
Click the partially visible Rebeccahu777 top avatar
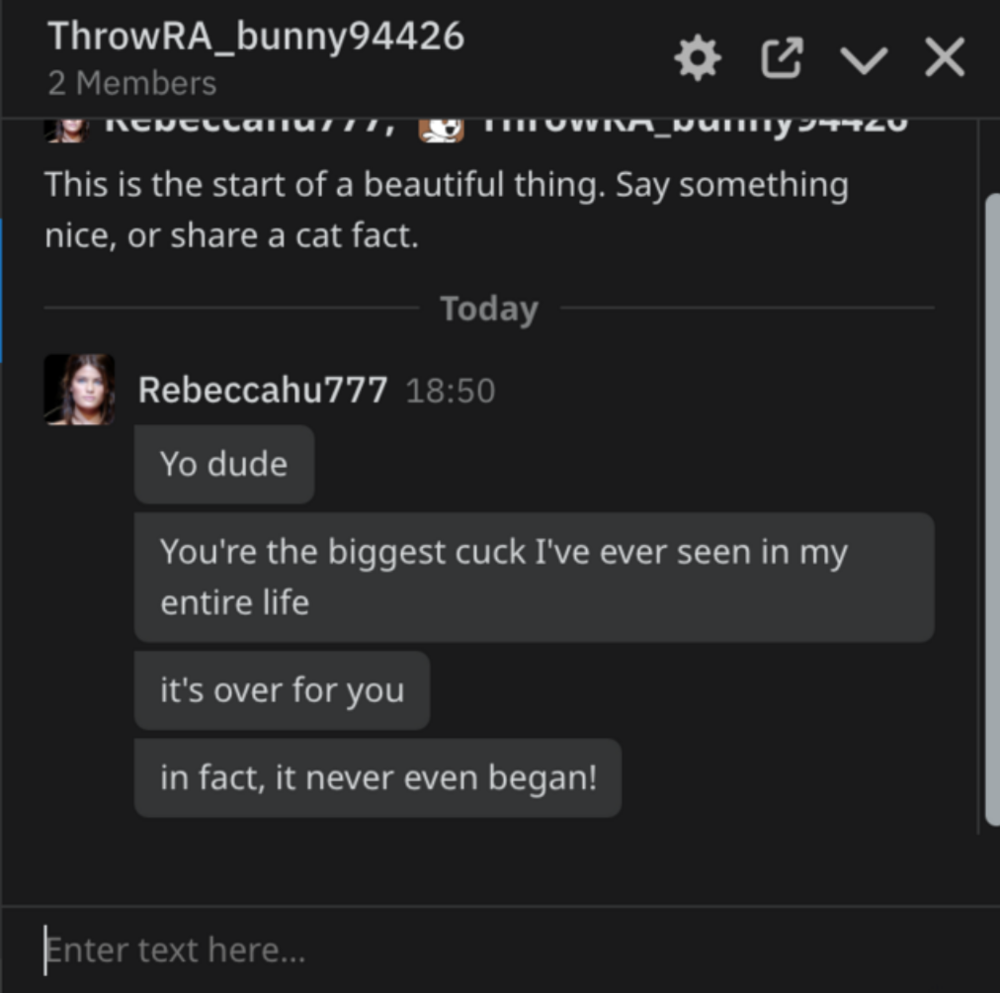coord(66,131)
